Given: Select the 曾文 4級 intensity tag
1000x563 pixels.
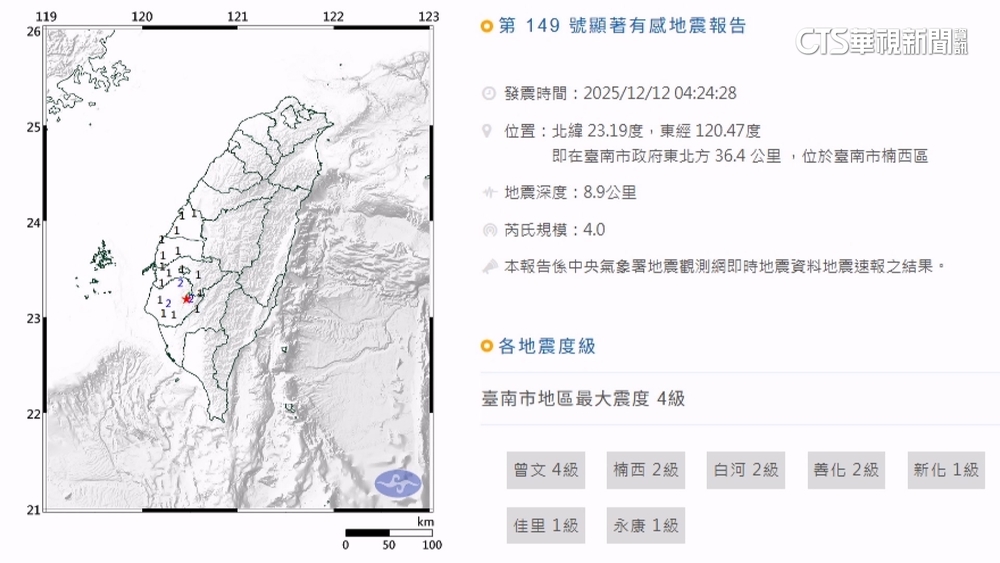Looking at the screenshot, I should 546,470.
